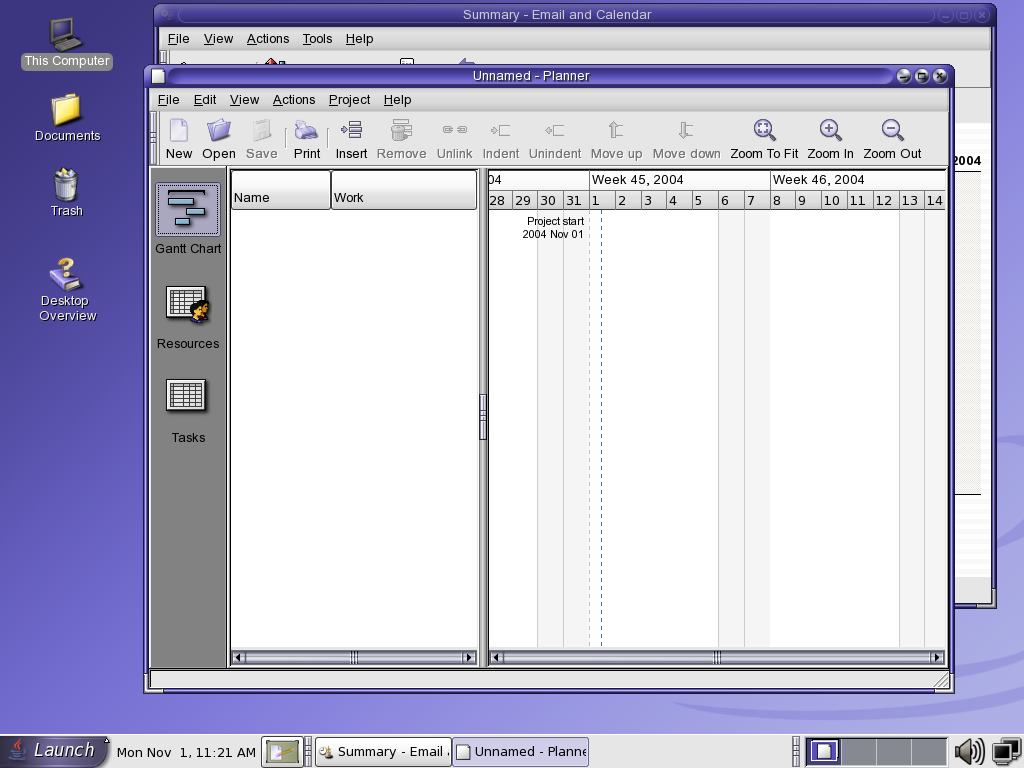The height and width of the screenshot is (768, 1024).
Task: Open the Documents folder on desktop
Action: click(x=67, y=109)
